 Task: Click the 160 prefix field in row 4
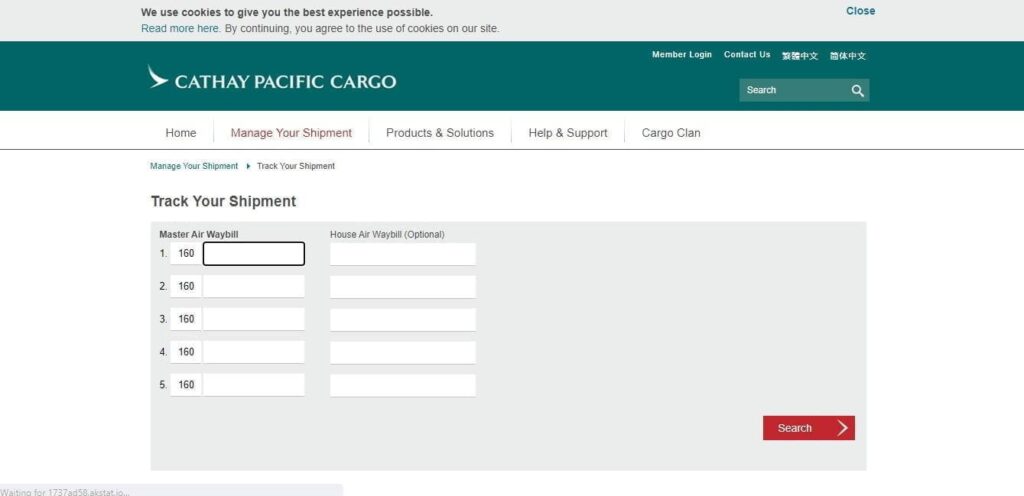point(186,352)
